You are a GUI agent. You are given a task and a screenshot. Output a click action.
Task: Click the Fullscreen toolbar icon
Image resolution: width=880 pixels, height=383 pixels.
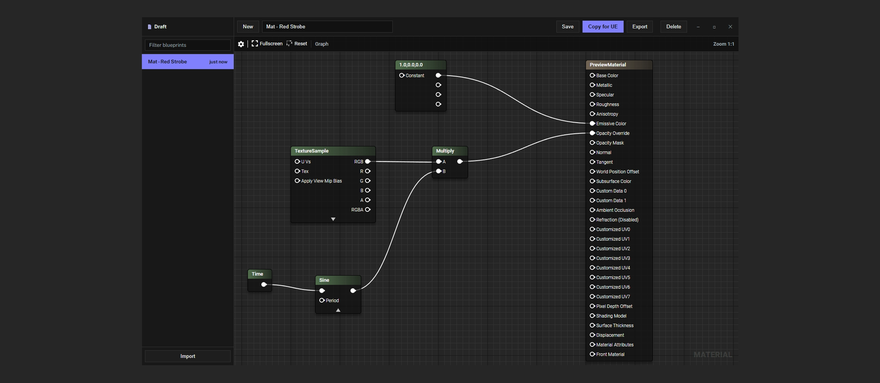coord(254,43)
